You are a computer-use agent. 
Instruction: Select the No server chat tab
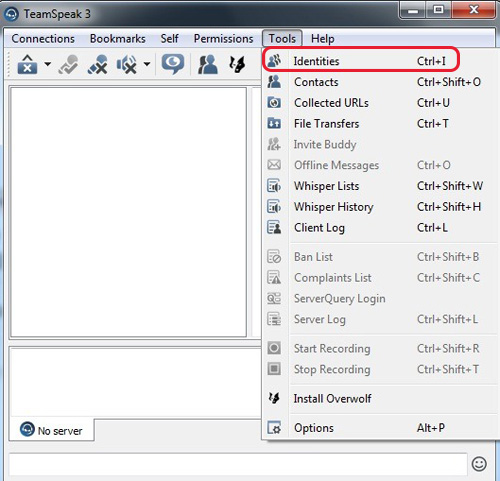tap(52, 430)
